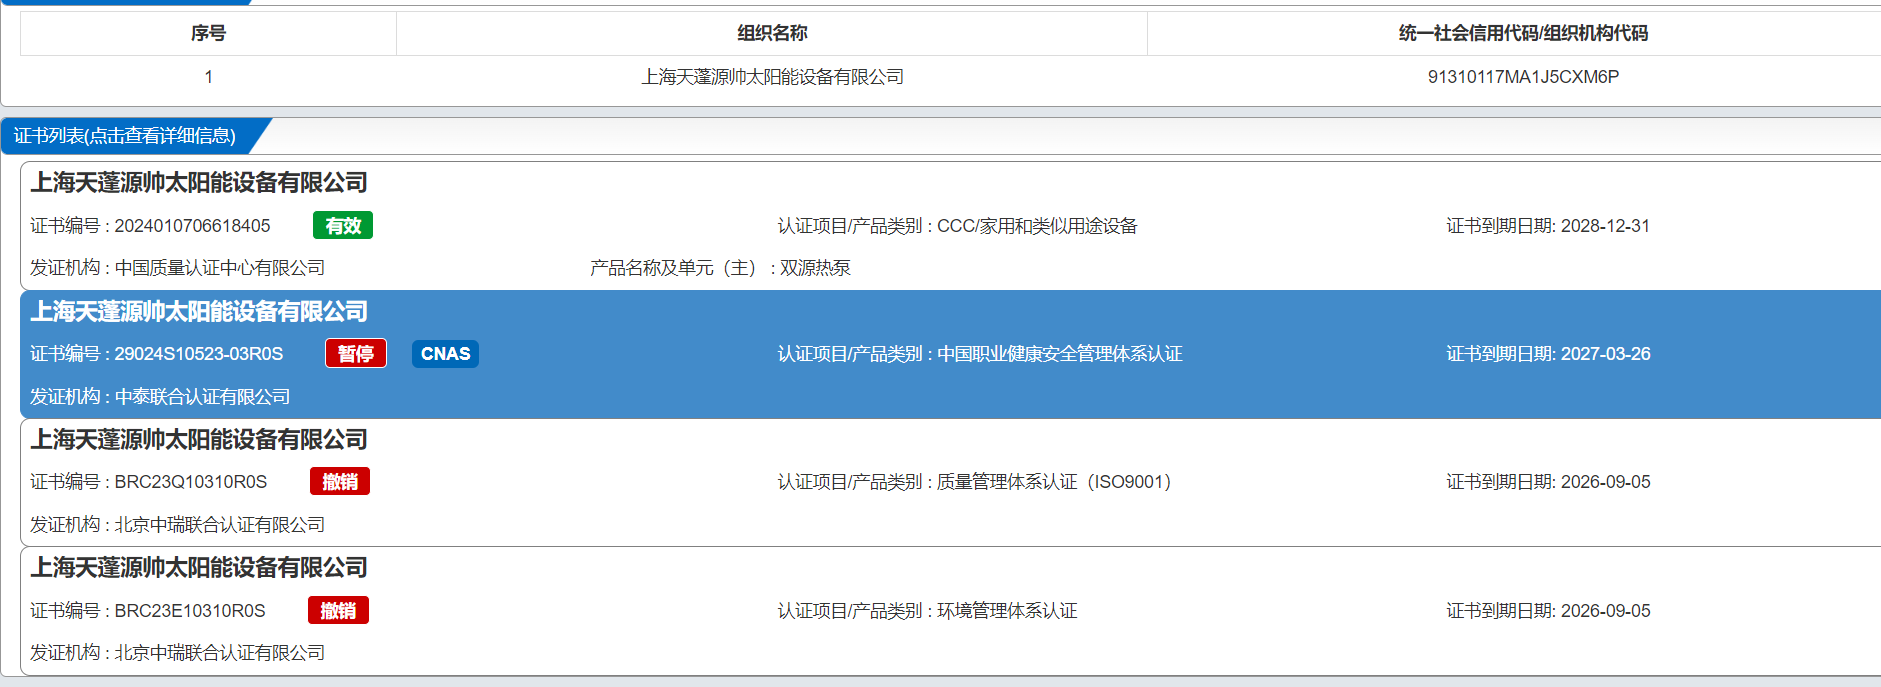Screen dimensions: 1881x687
Task: Select 北京中瑞联合认证有限公司 under certificate BRC23E10310R0S
Action: (220, 653)
